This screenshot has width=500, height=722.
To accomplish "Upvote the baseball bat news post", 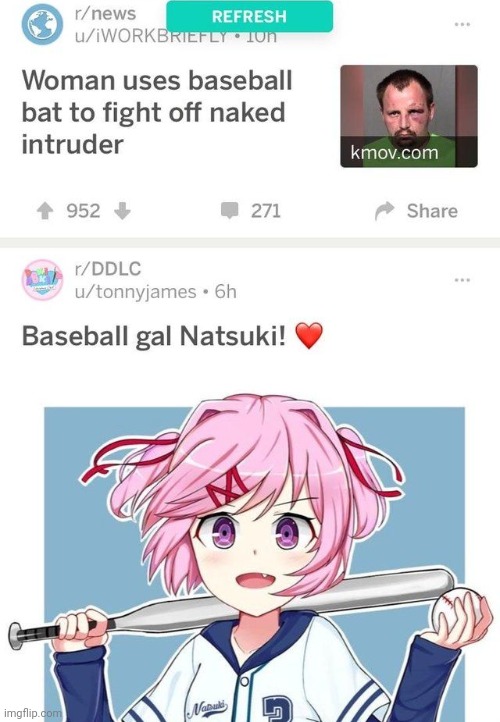I will pos(45,211).
